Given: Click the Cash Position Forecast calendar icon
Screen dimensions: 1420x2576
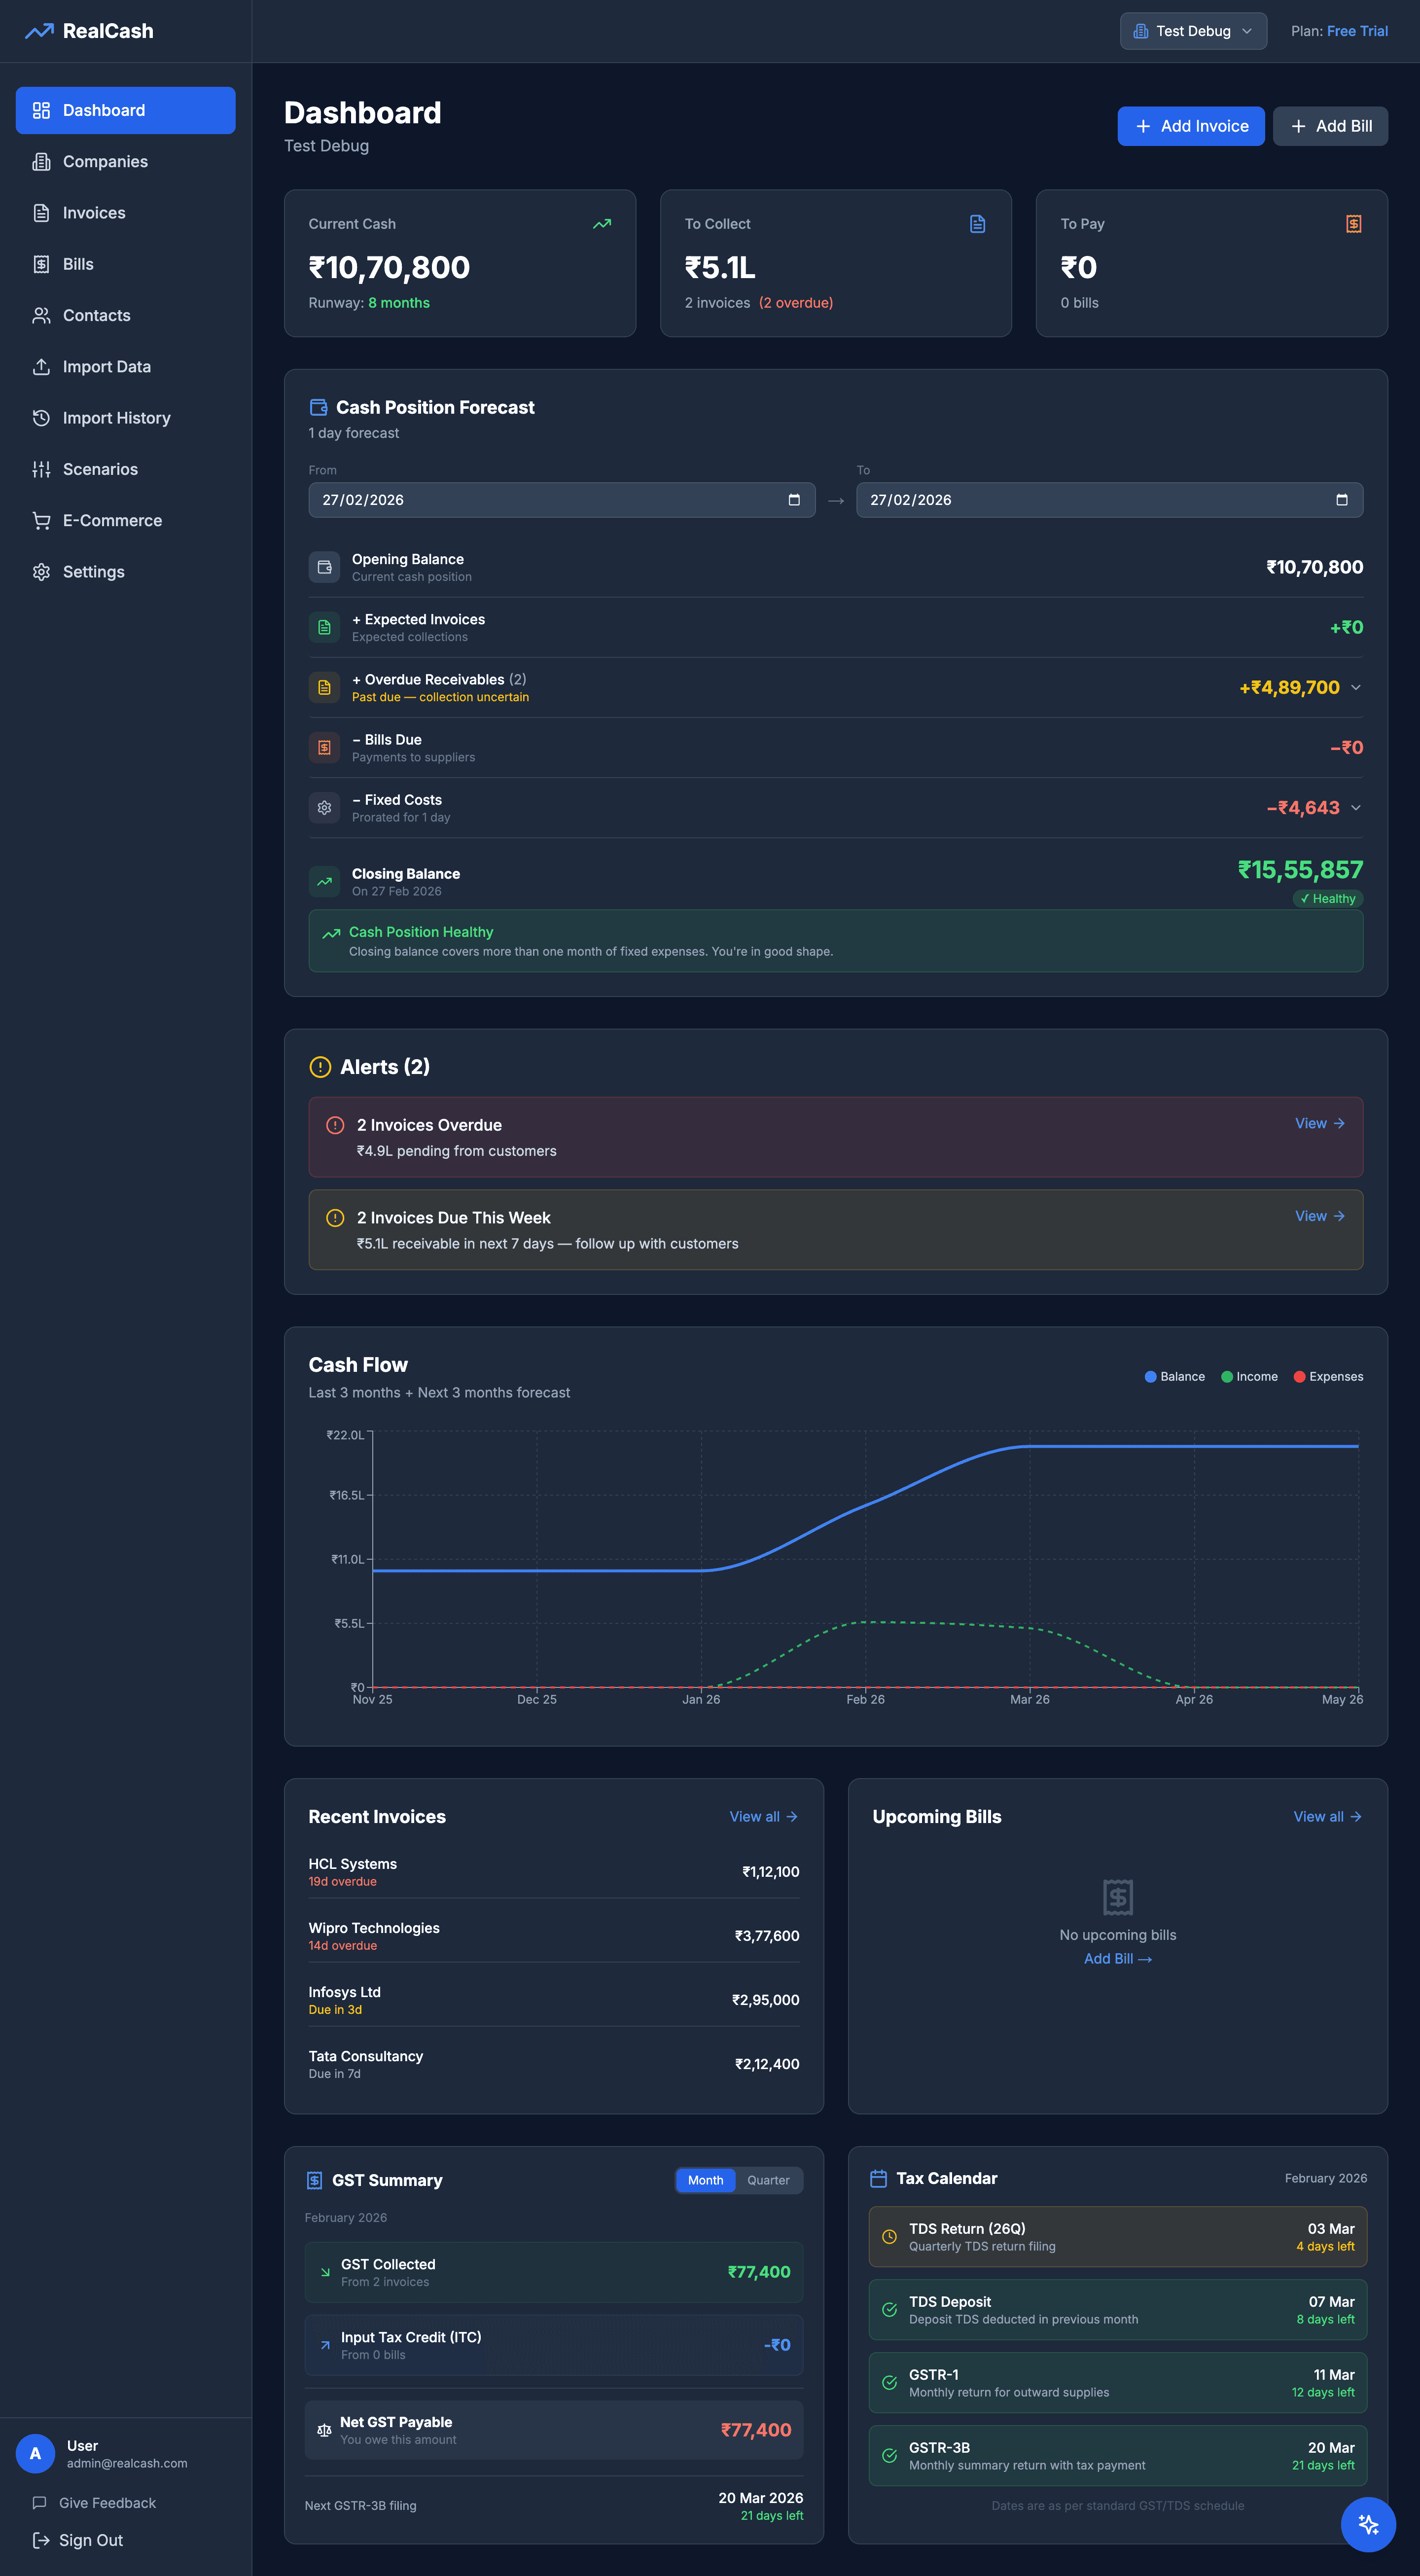Looking at the screenshot, I should (319, 407).
